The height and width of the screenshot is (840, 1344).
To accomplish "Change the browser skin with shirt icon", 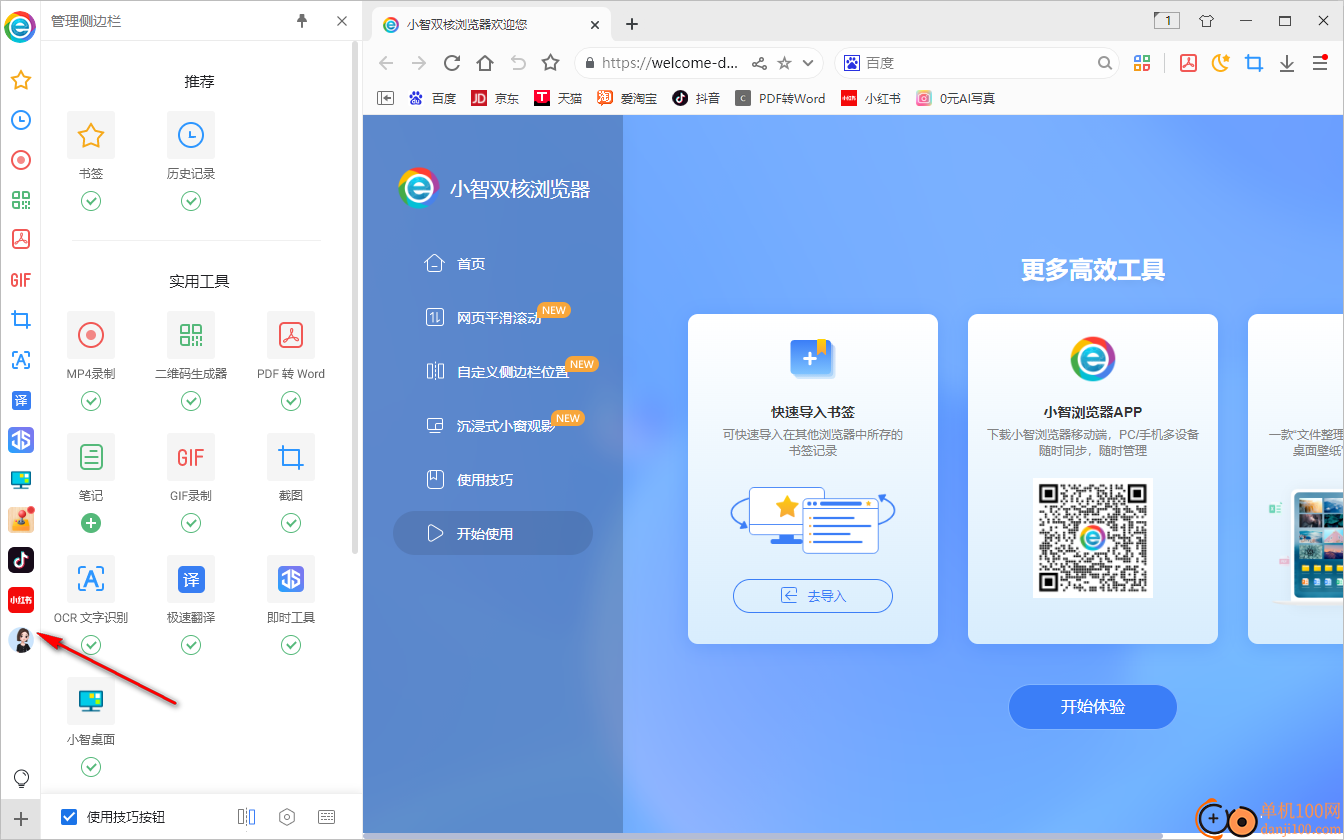I will 1206,21.
